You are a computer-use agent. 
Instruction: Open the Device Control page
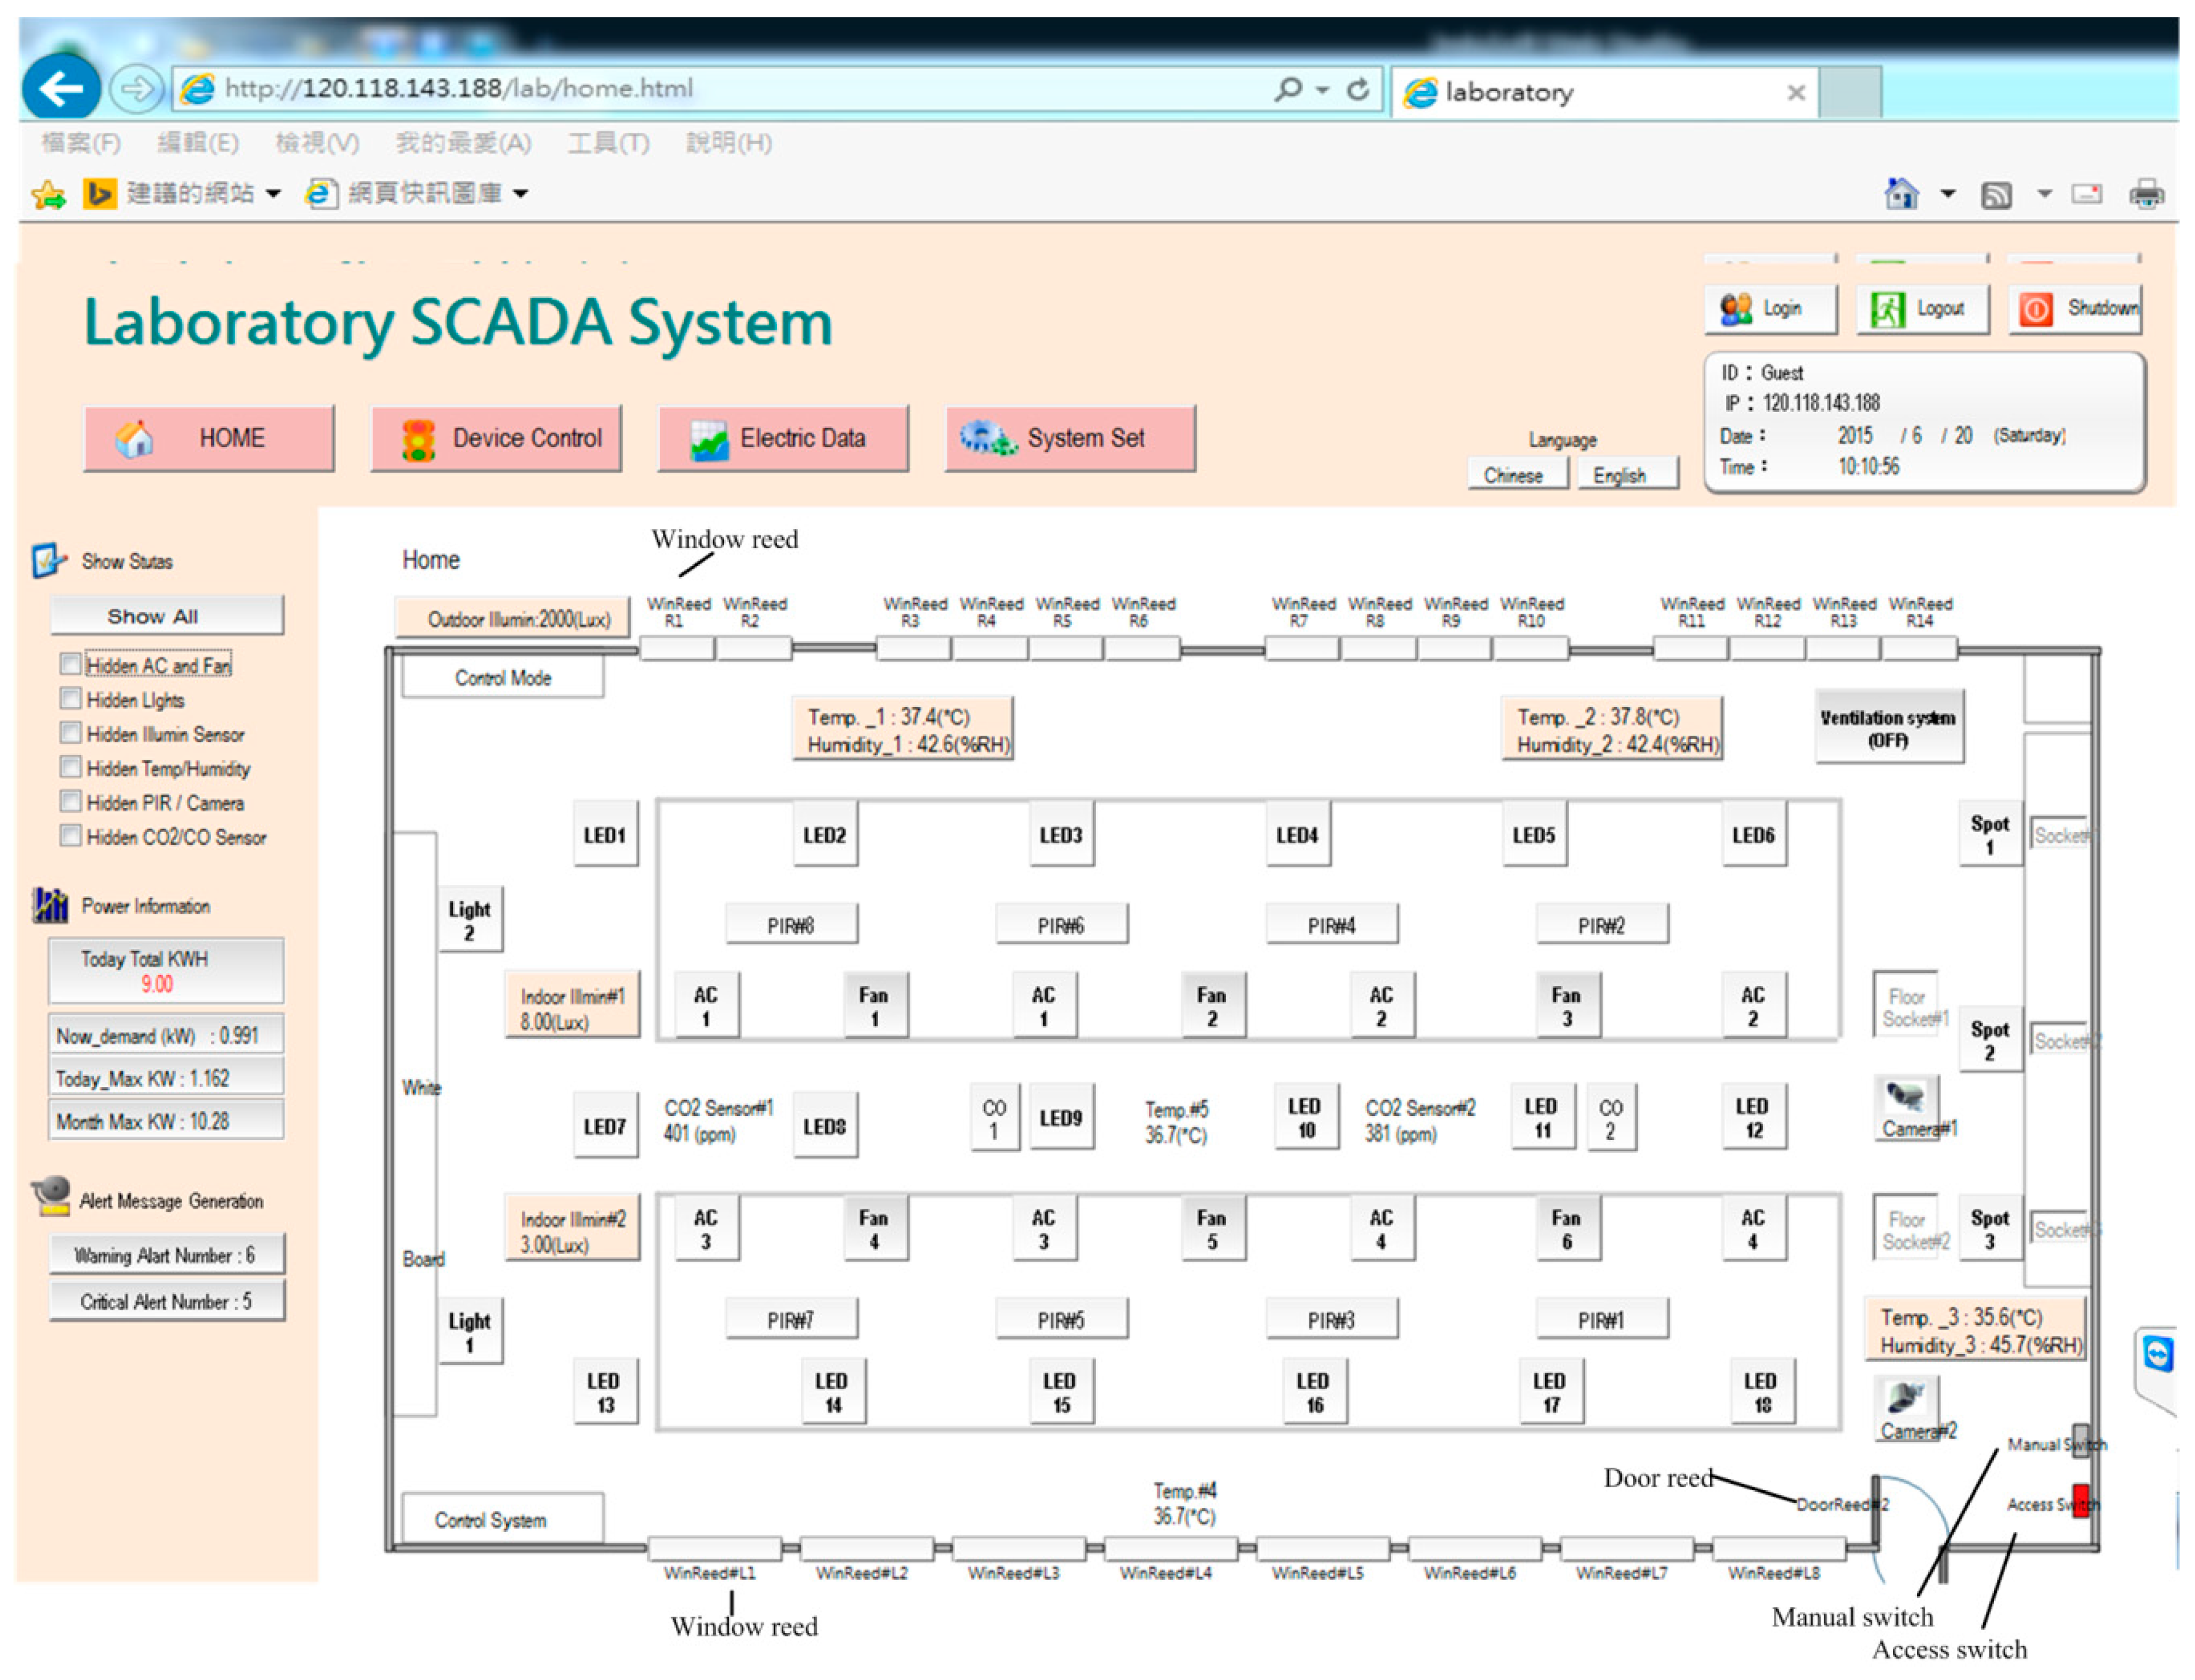(496, 438)
